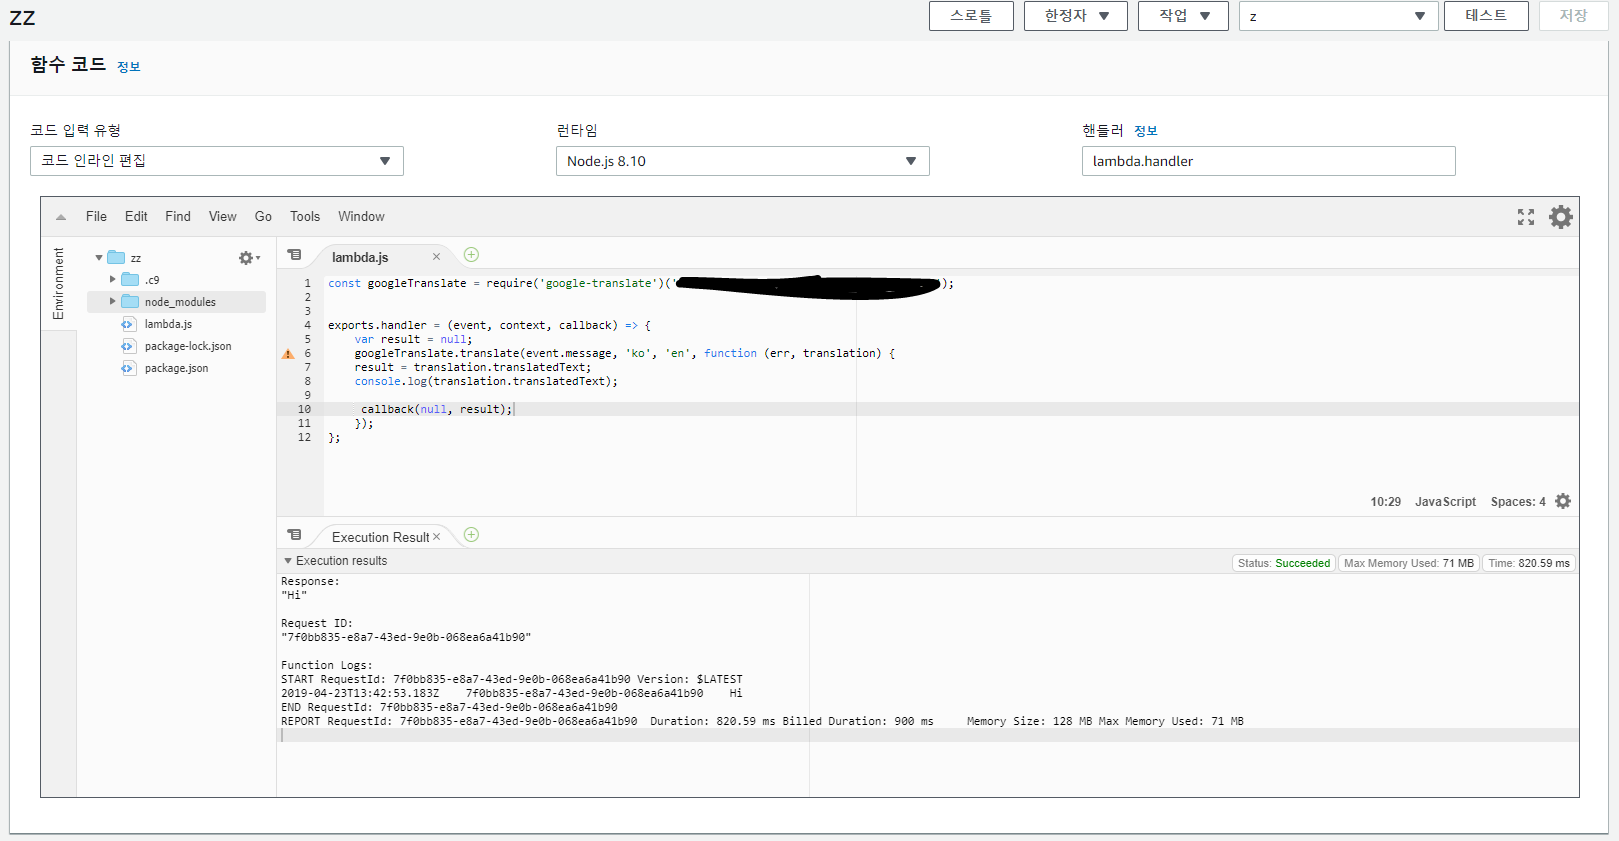Expand the .c9 folder
The height and width of the screenshot is (841, 1619).
coord(112,279)
